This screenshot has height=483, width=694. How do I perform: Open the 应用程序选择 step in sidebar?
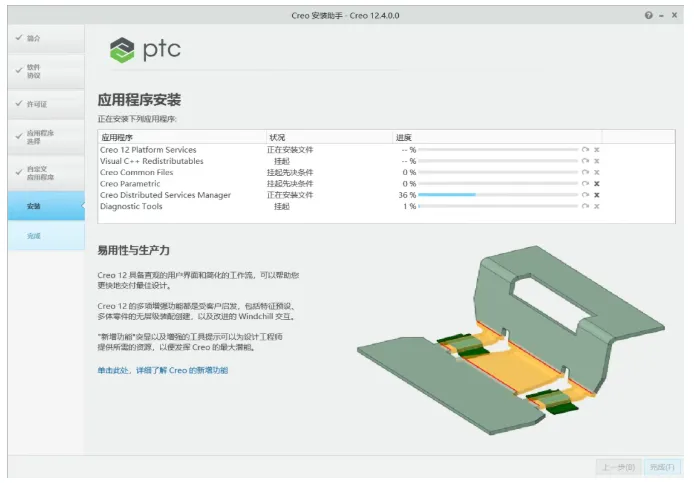(x=46, y=137)
